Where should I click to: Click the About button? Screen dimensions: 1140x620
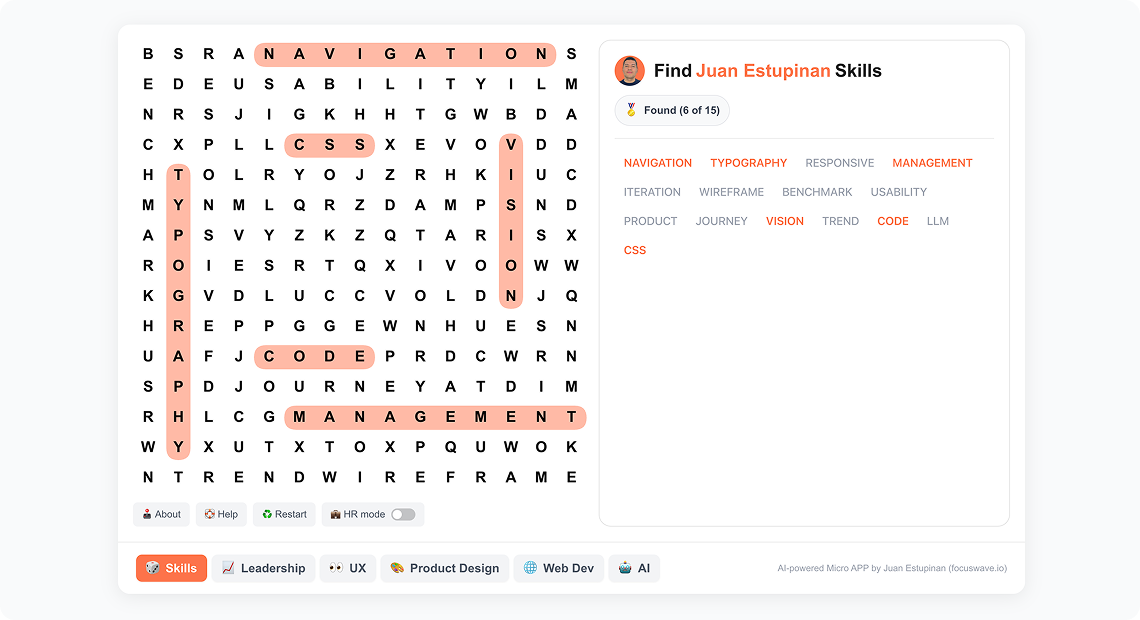161,514
